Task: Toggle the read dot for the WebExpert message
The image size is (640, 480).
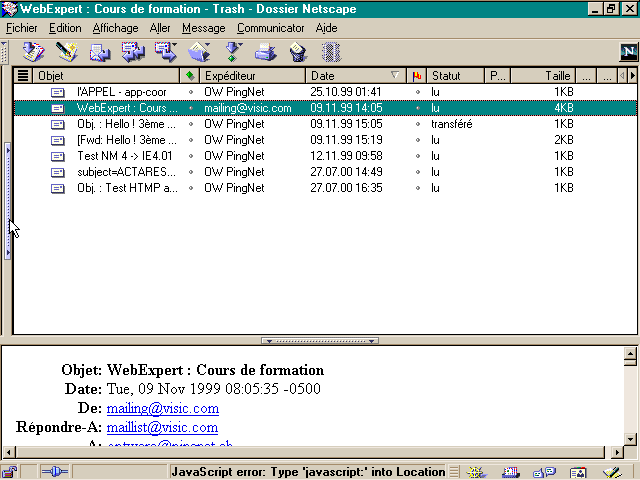Action: pyautogui.click(x=191, y=108)
